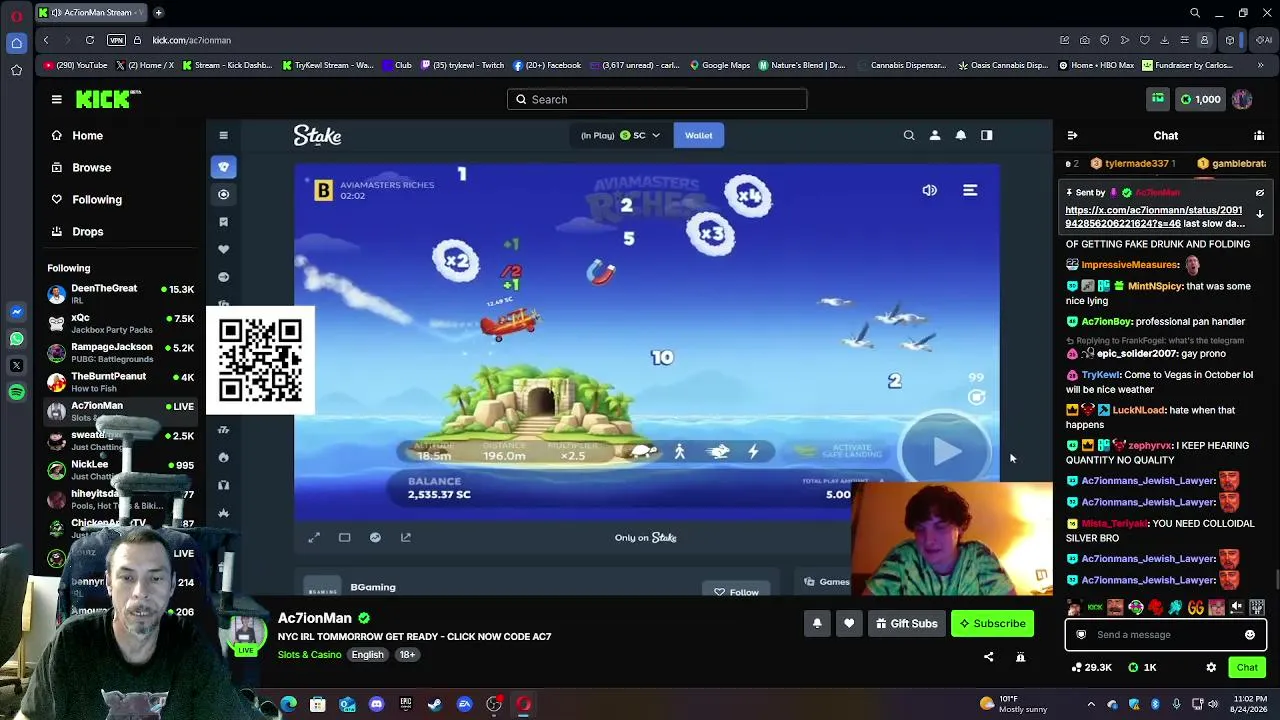Open chat settings gear
Viewport: 1280px width, 720px height.
click(x=1211, y=667)
